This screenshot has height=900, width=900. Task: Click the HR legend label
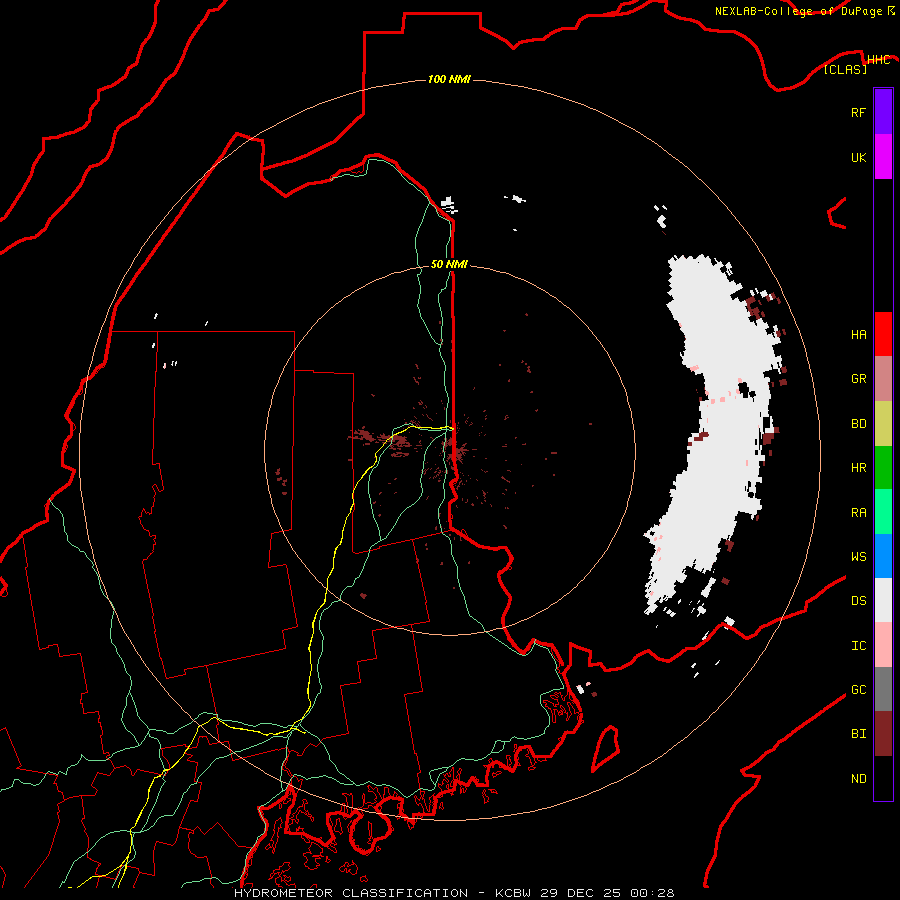(858, 468)
